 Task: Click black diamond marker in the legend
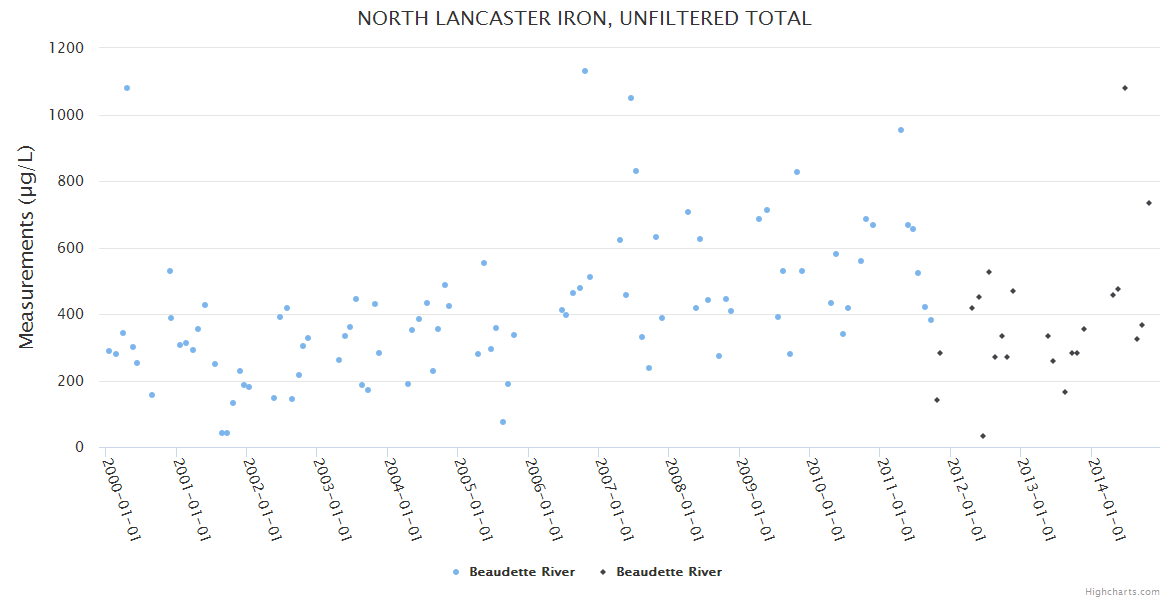coord(603,572)
